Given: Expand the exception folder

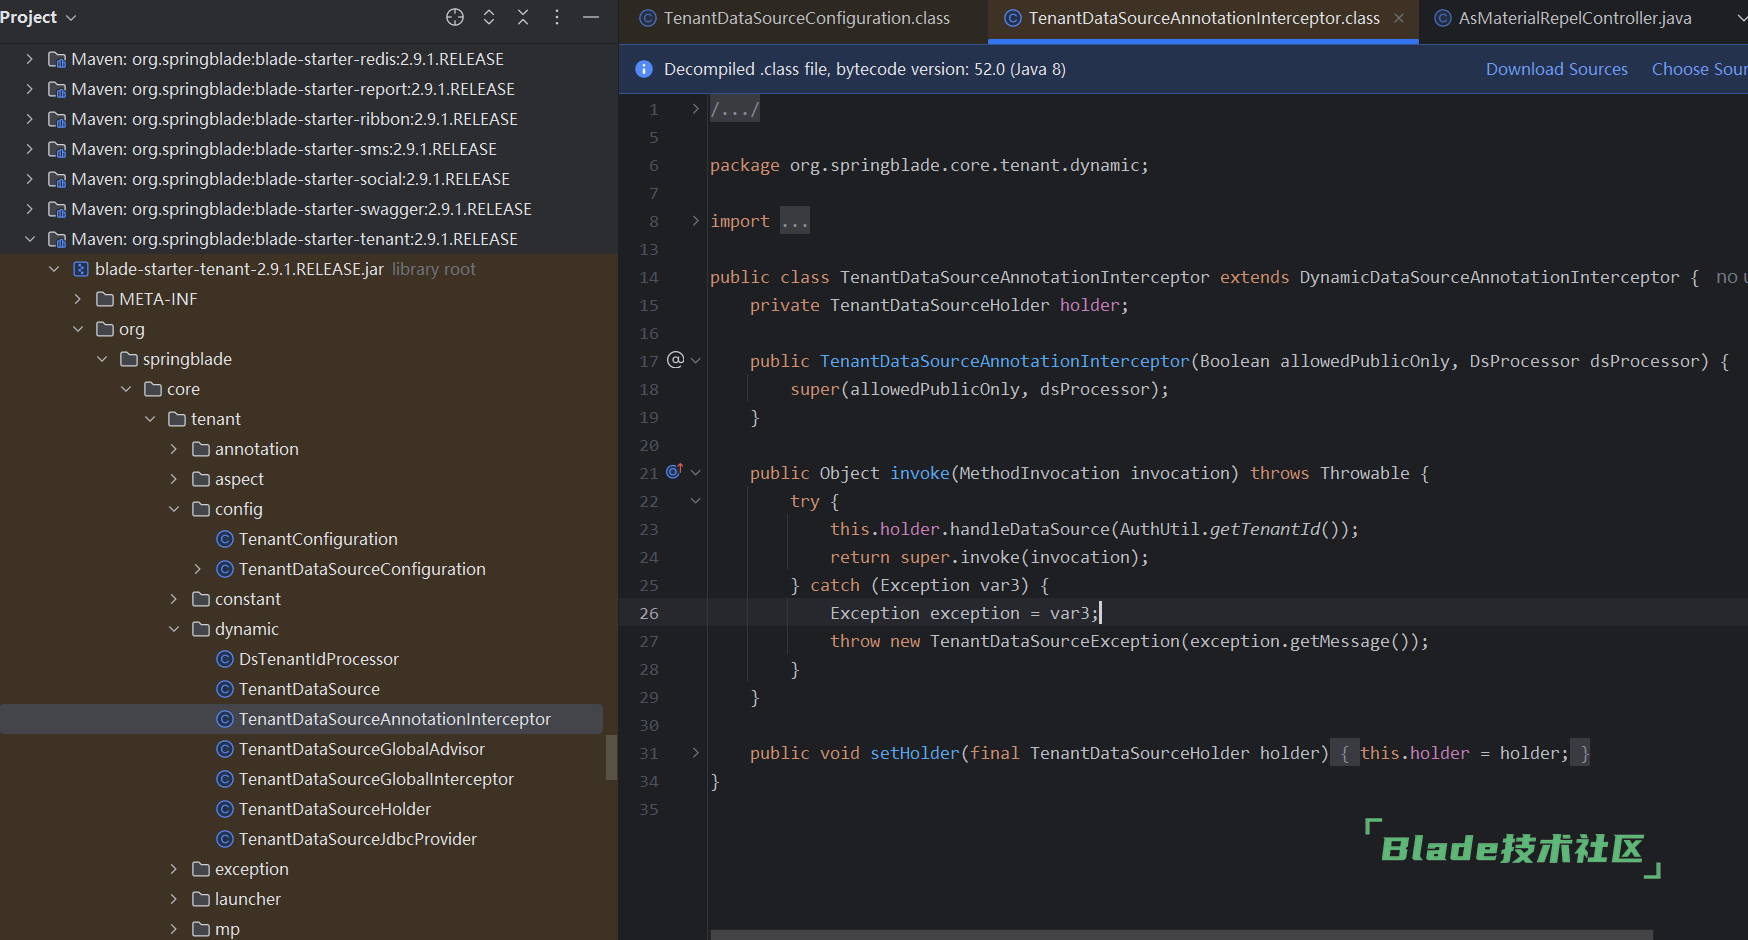Looking at the screenshot, I should pos(173,869).
